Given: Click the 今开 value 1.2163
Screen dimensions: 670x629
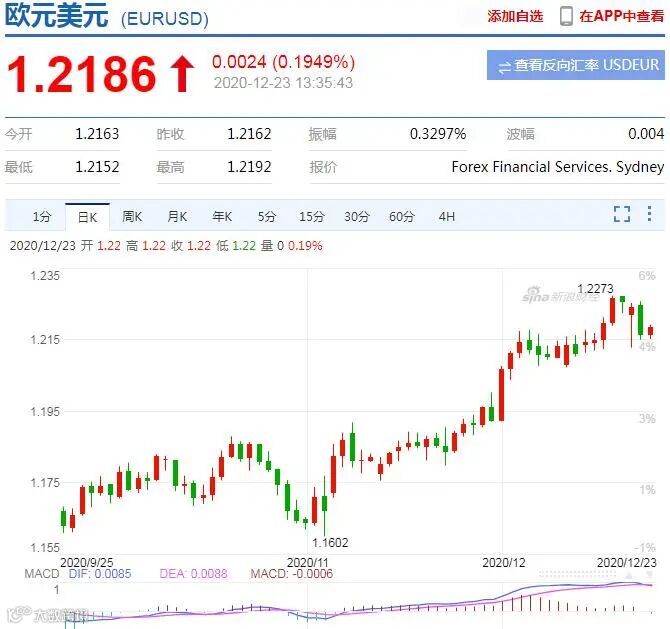Looking at the screenshot, I should 97,134.
